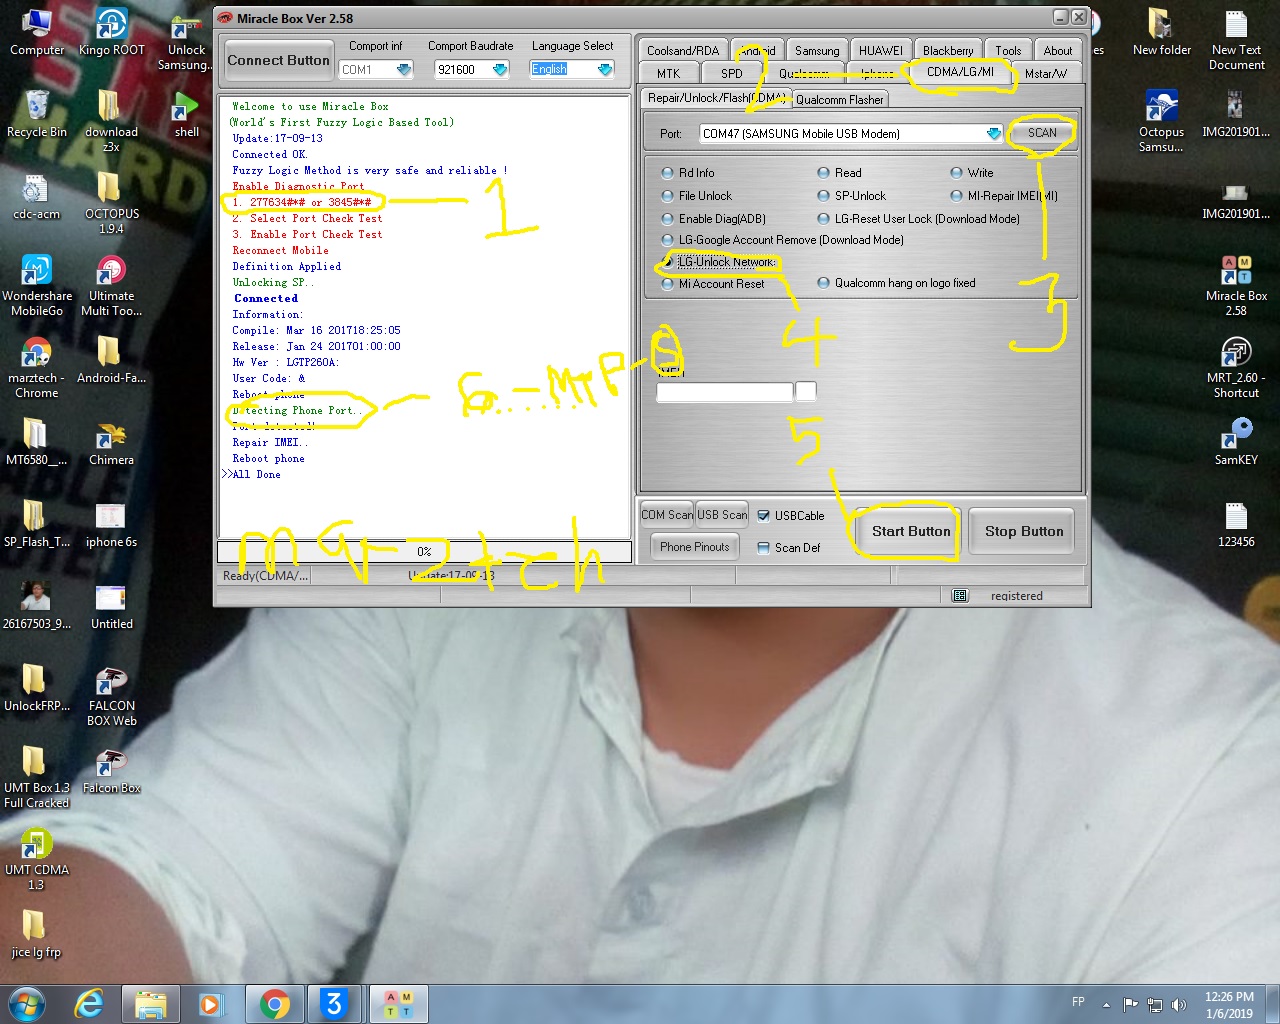Open the Qualcomm Flasher sub-tab
The width and height of the screenshot is (1280, 1024).
click(840, 99)
